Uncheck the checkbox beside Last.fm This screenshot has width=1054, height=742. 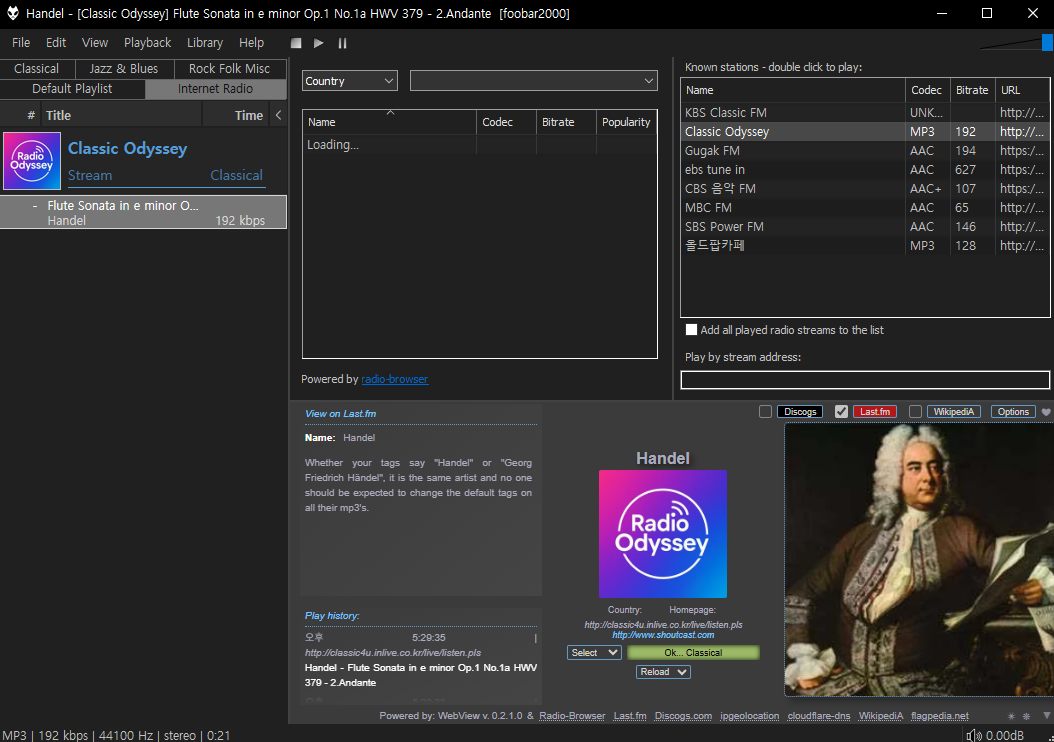841,411
